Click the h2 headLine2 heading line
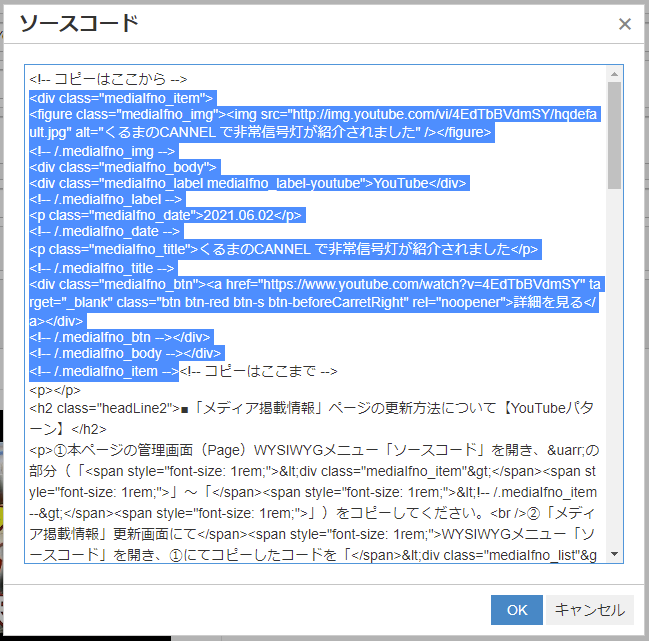649x641 pixels. pyautogui.click(x=300, y=408)
